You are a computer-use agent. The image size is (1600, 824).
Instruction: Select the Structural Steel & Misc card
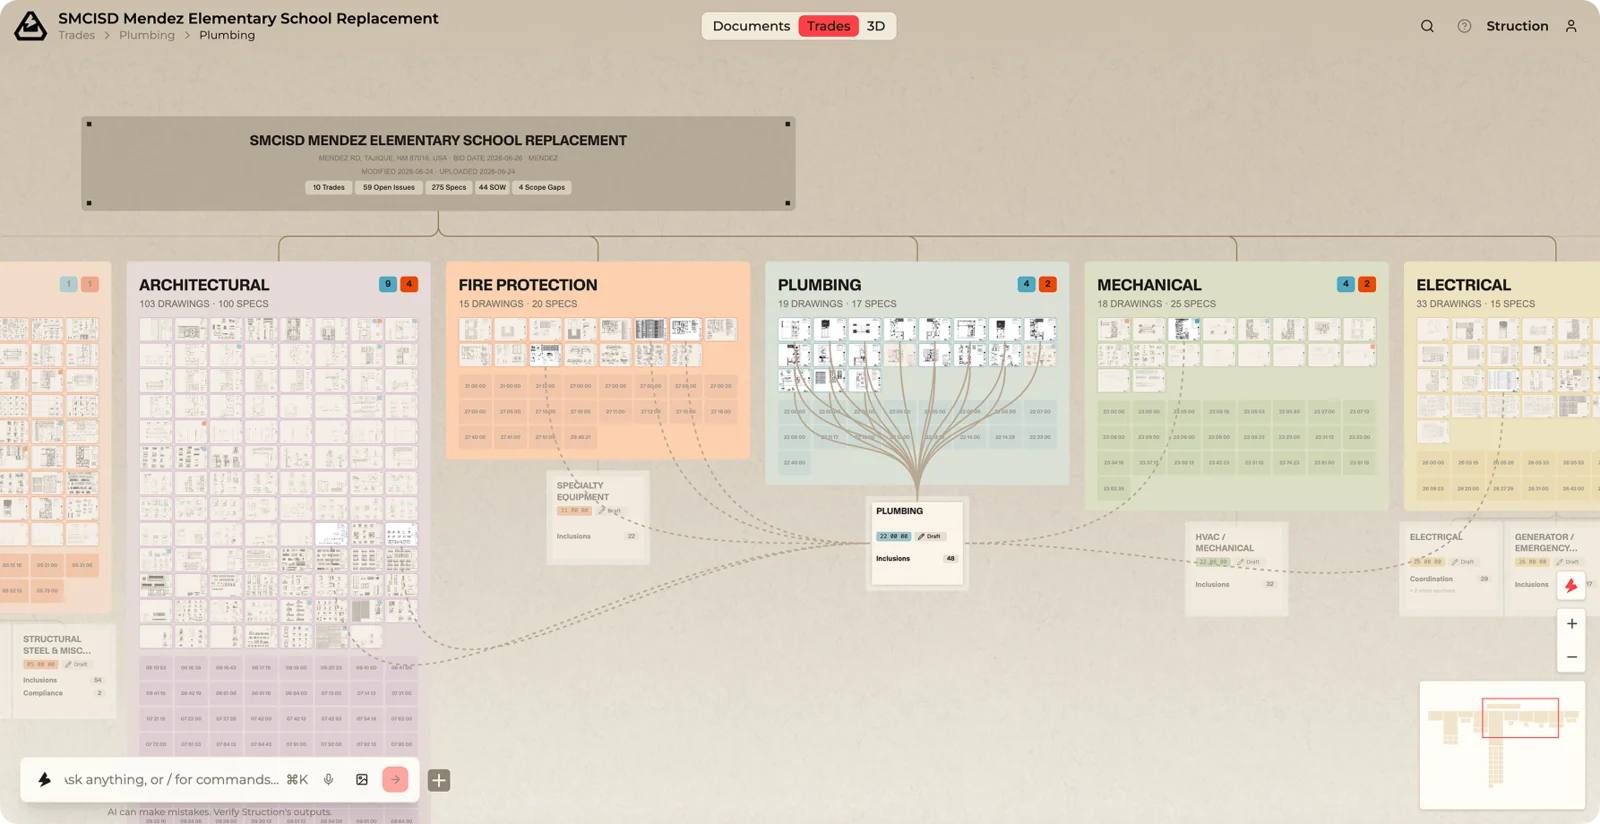(x=62, y=671)
